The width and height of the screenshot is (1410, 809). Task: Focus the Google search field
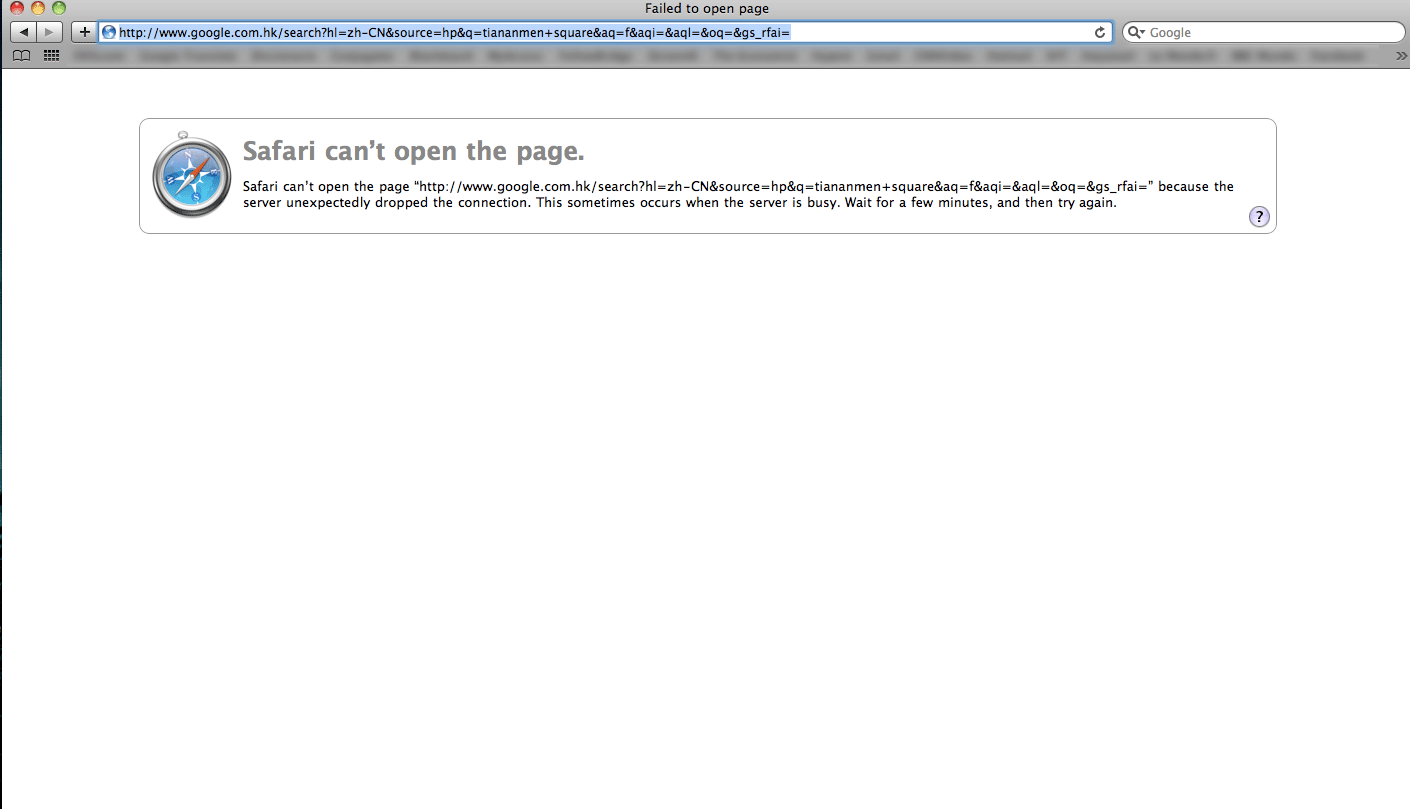tap(1270, 32)
